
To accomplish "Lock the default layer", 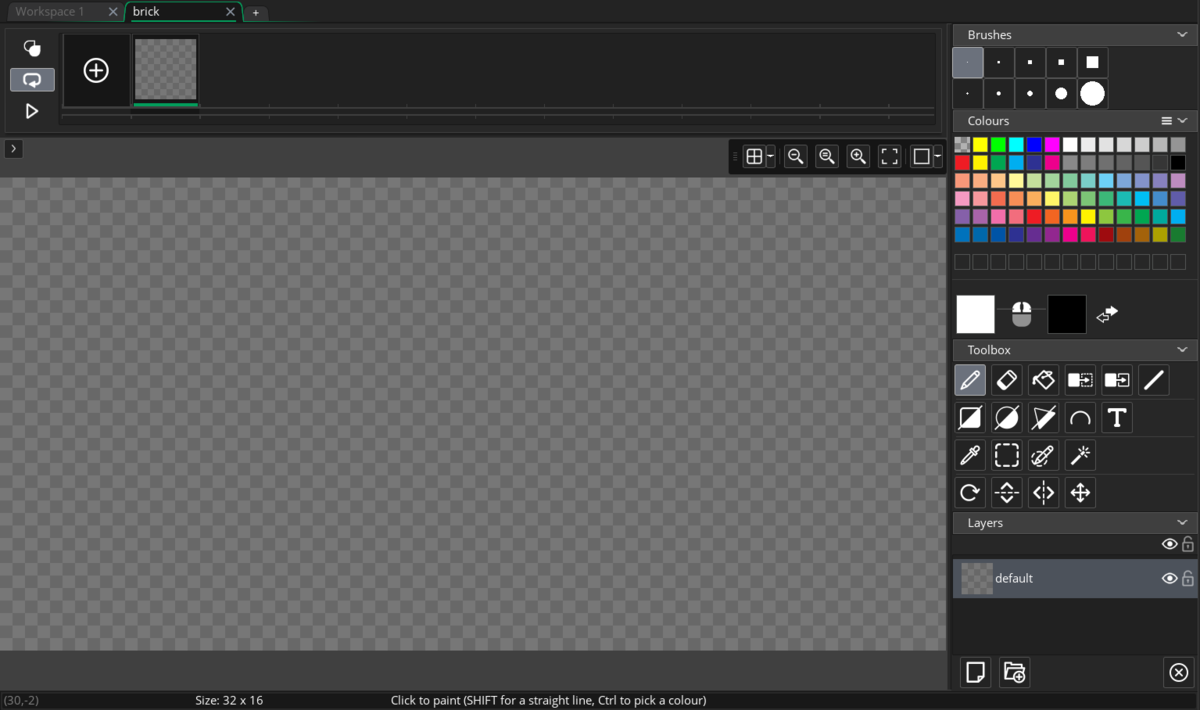I will pyautogui.click(x=1188, y=578).
